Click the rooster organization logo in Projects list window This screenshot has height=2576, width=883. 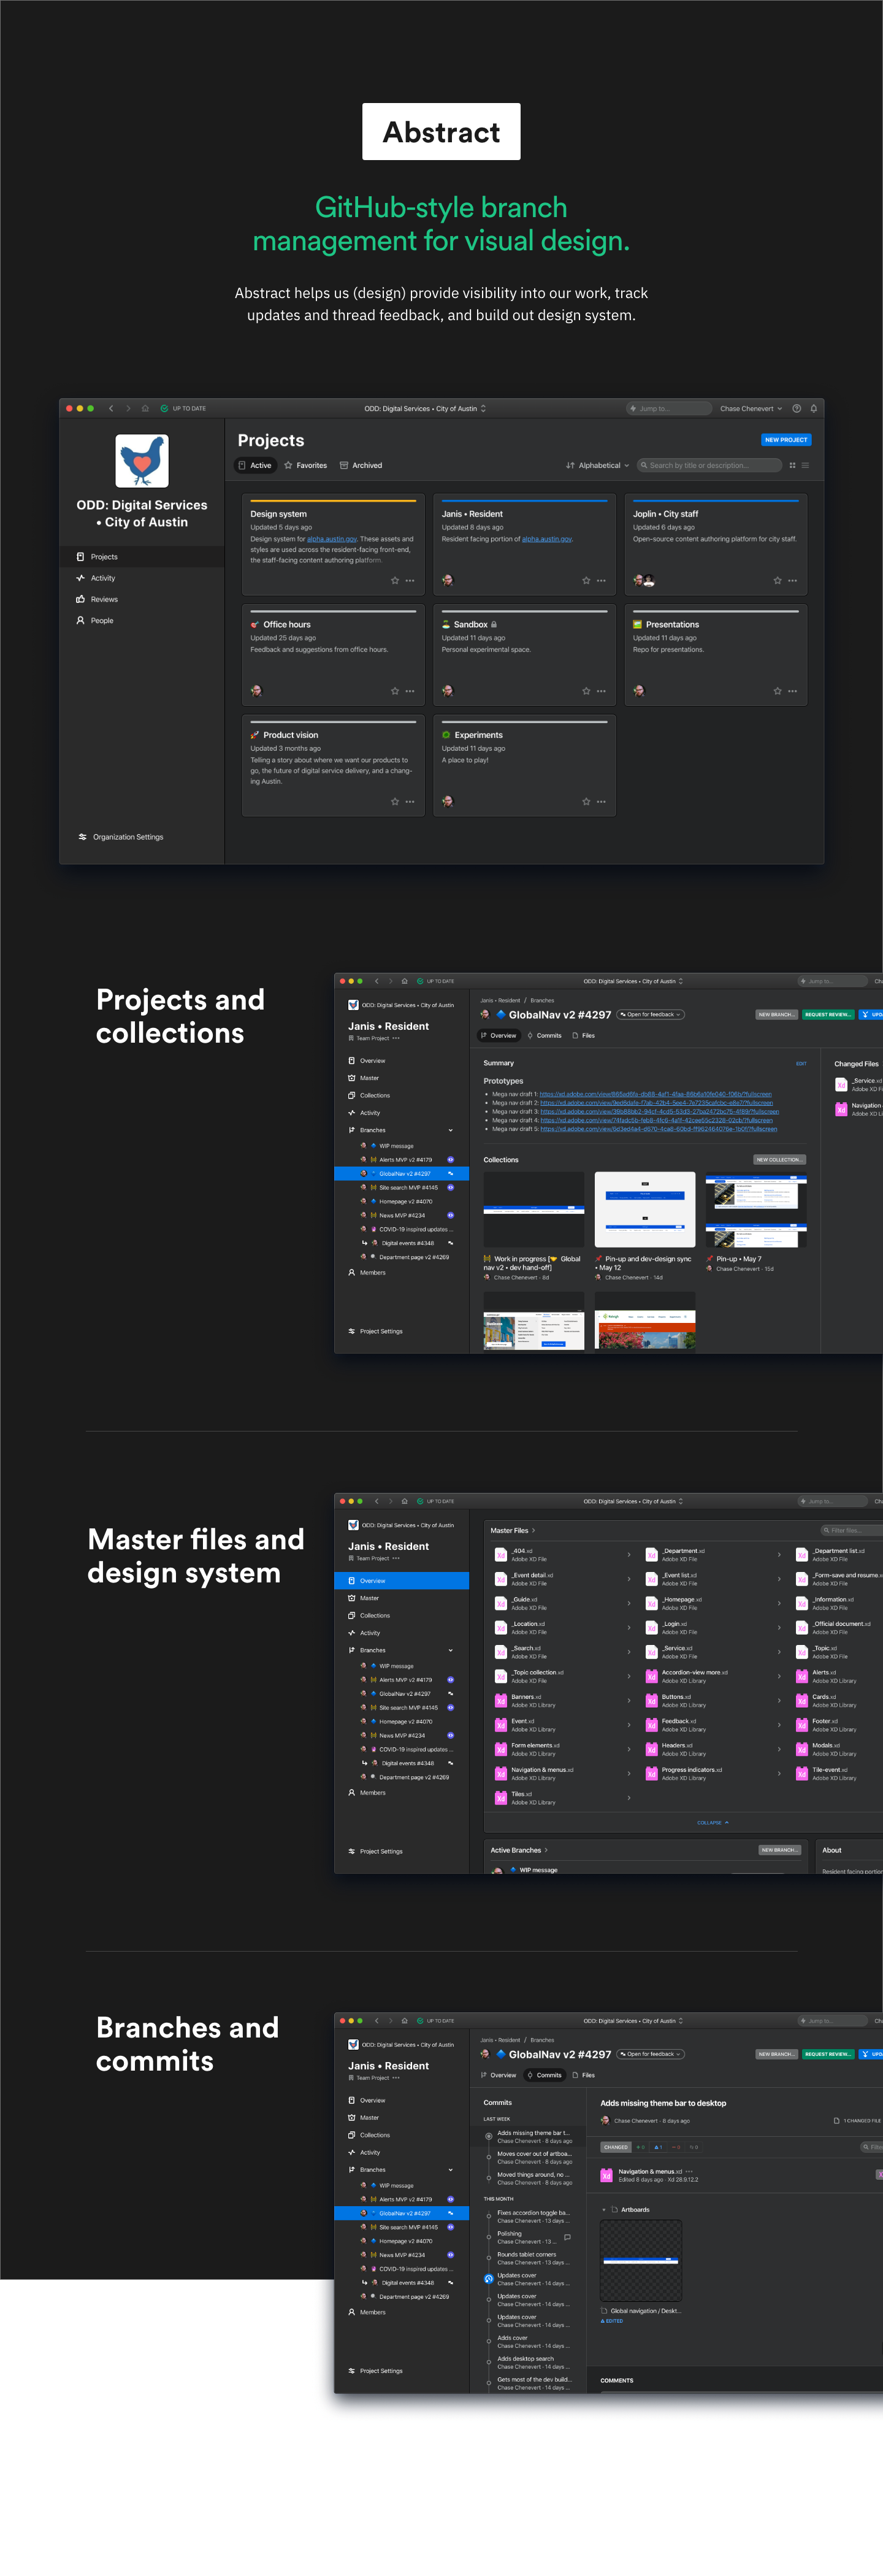[x=142, y=461]
